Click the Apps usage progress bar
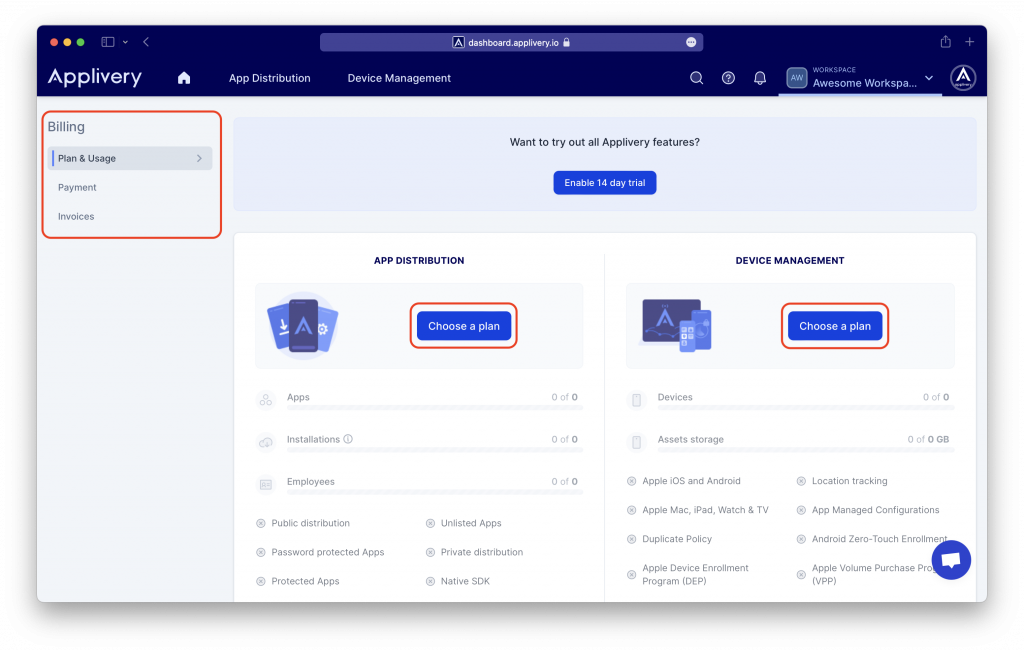Image resolution: width=1024 pixels, height=651 pixels. 434,408
